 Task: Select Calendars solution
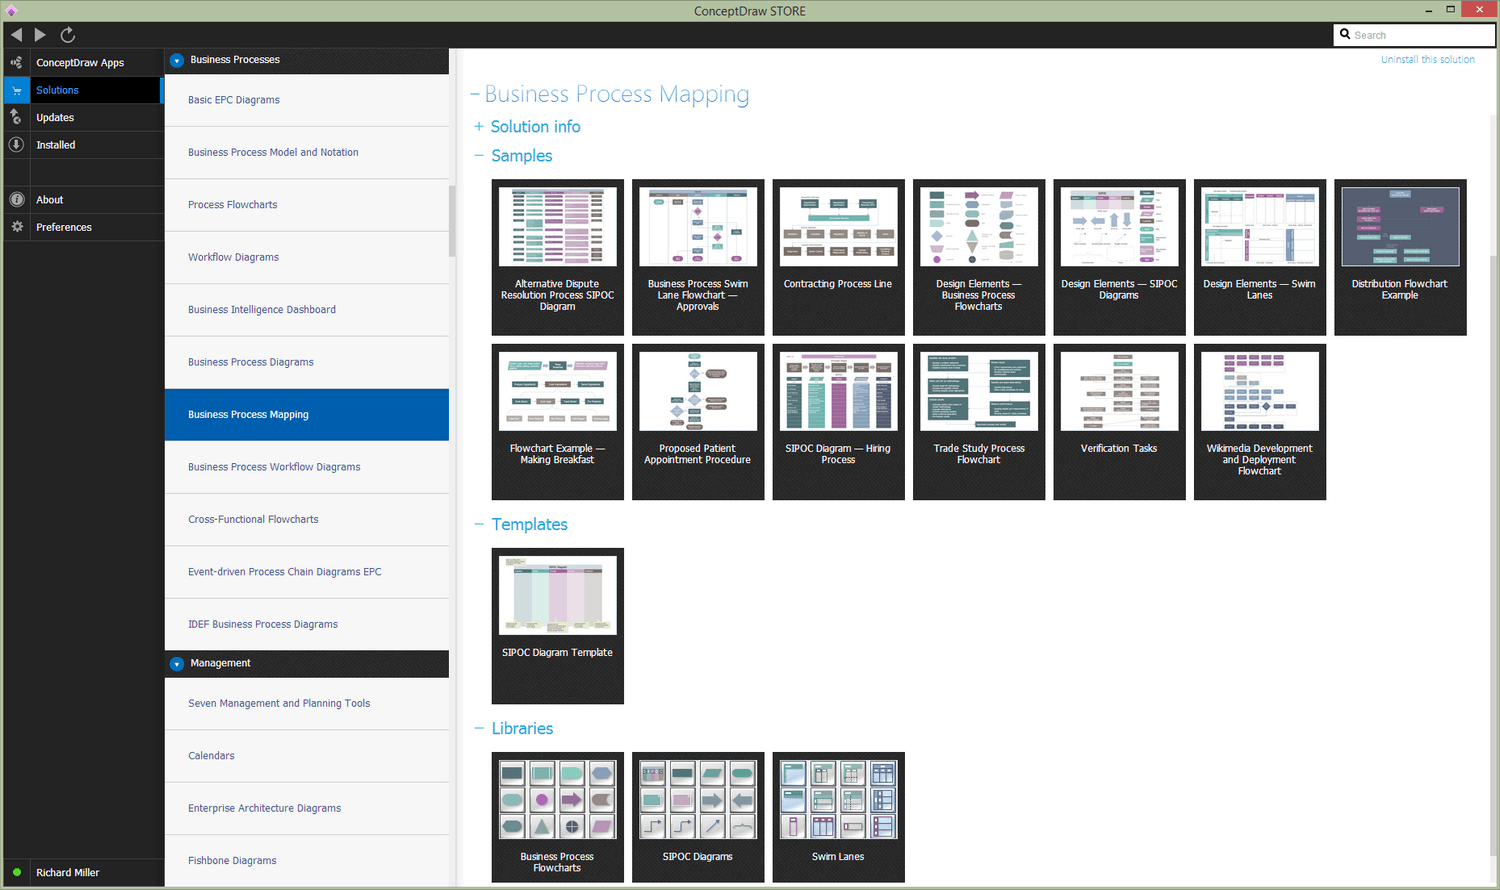307,756
